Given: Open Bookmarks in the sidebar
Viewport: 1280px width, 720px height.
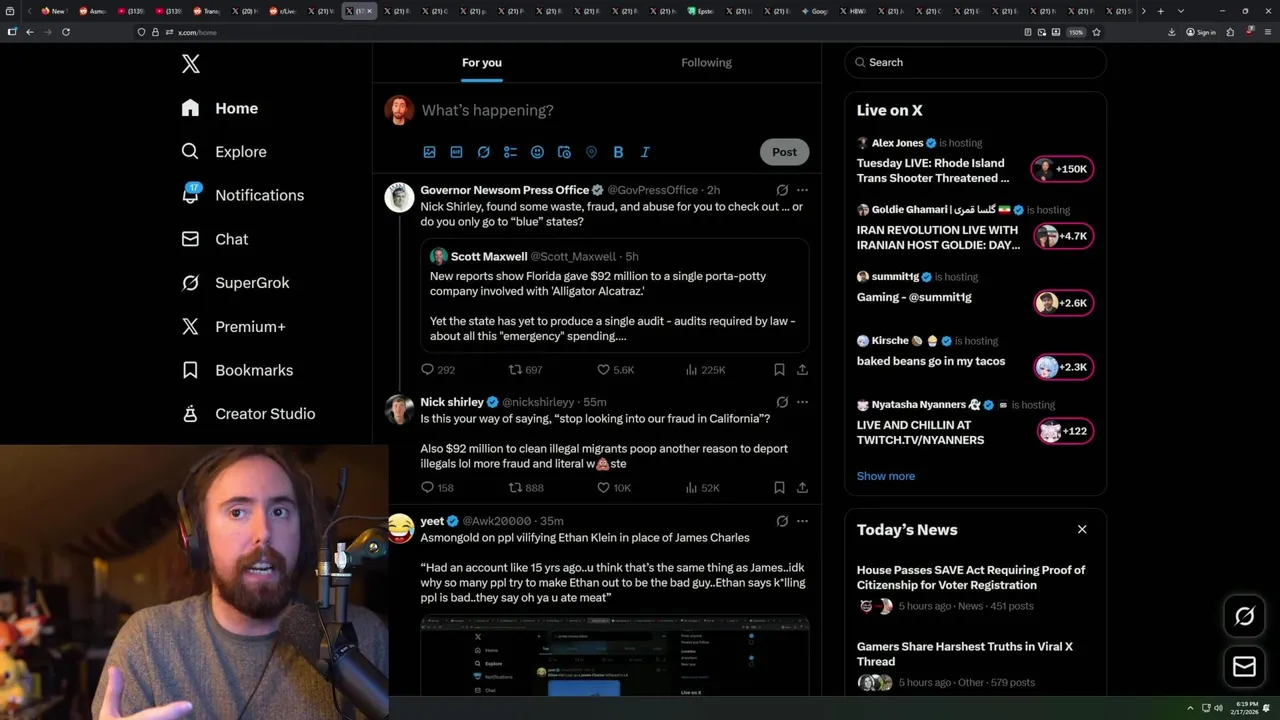Looking at the screenshot, I should tap(237, 370).
